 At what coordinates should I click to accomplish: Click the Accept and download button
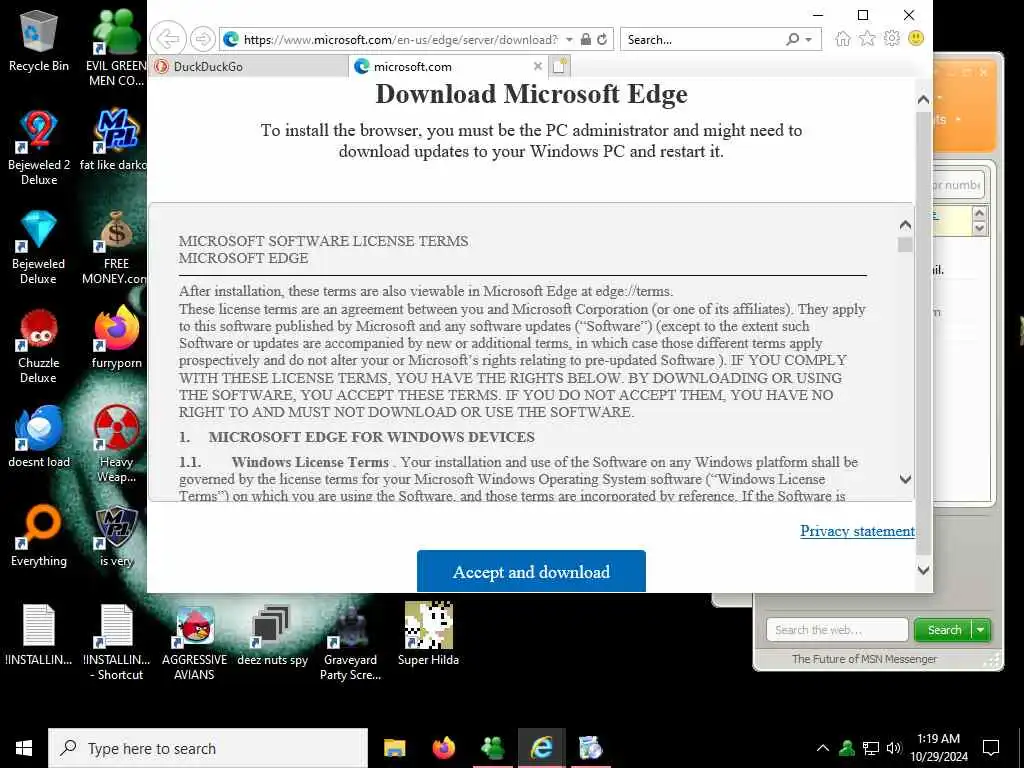(x=531, y=571)
